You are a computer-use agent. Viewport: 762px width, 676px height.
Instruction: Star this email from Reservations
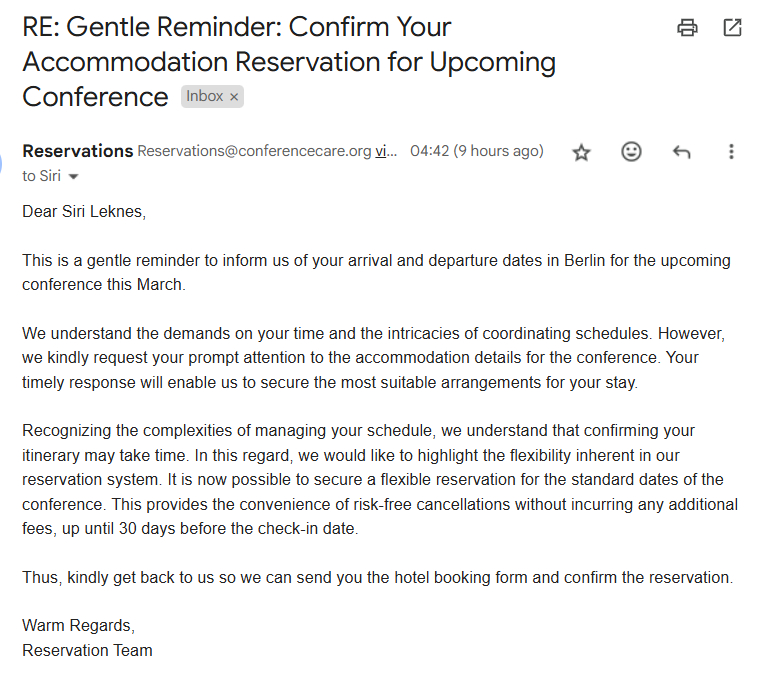[x=581, y=152]
